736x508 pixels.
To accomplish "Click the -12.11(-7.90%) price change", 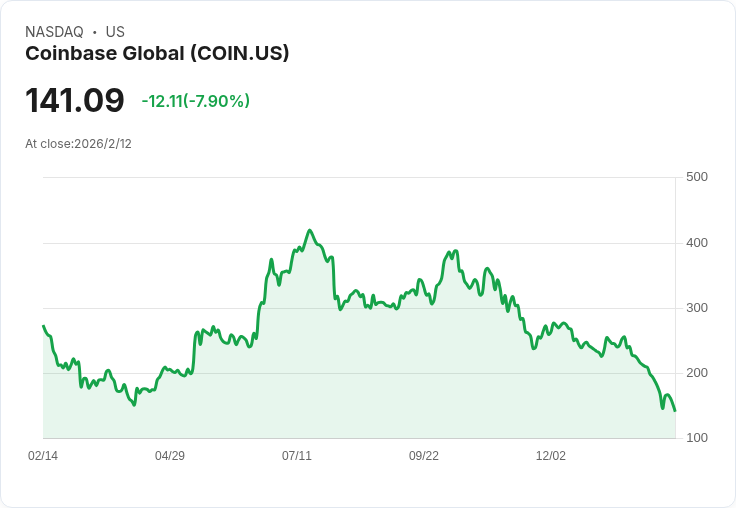I will click(196, 101).
